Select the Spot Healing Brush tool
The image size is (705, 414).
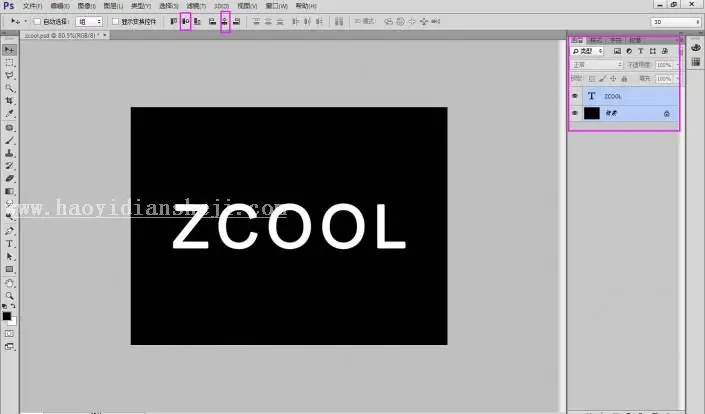coord(9,128)
